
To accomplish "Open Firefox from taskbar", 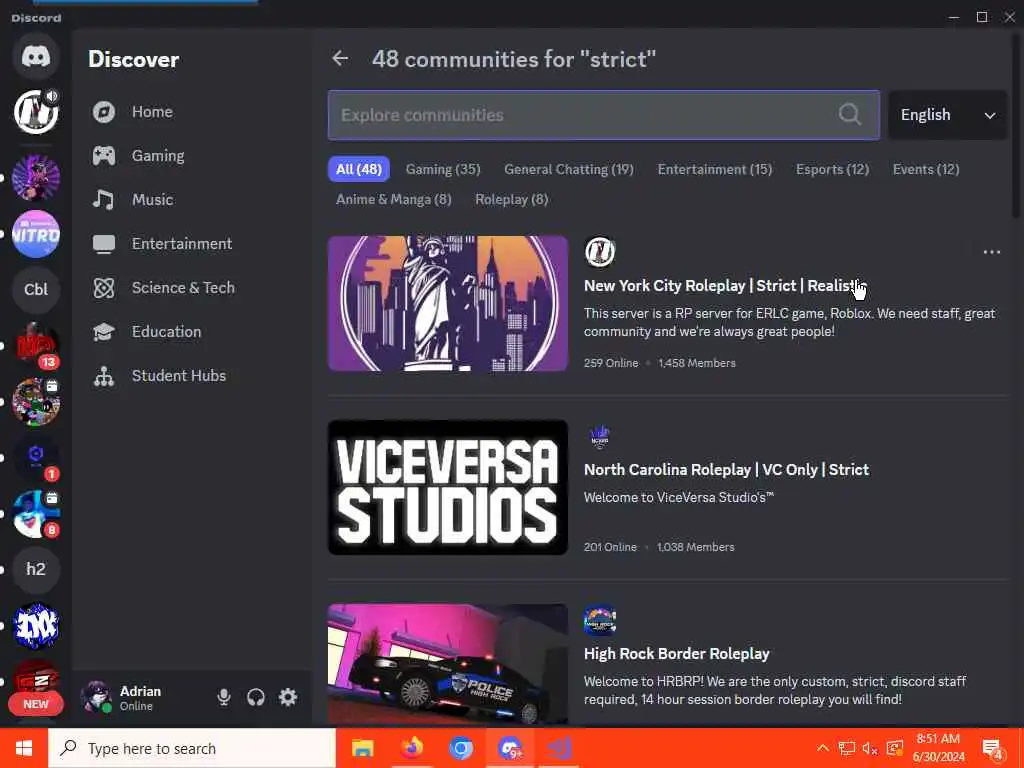I will point(411,748).
